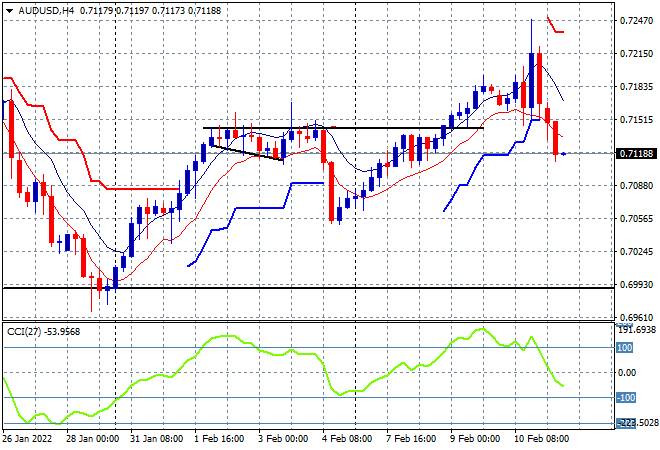Click the 0.70565 price scale label

tap(636, 218)
